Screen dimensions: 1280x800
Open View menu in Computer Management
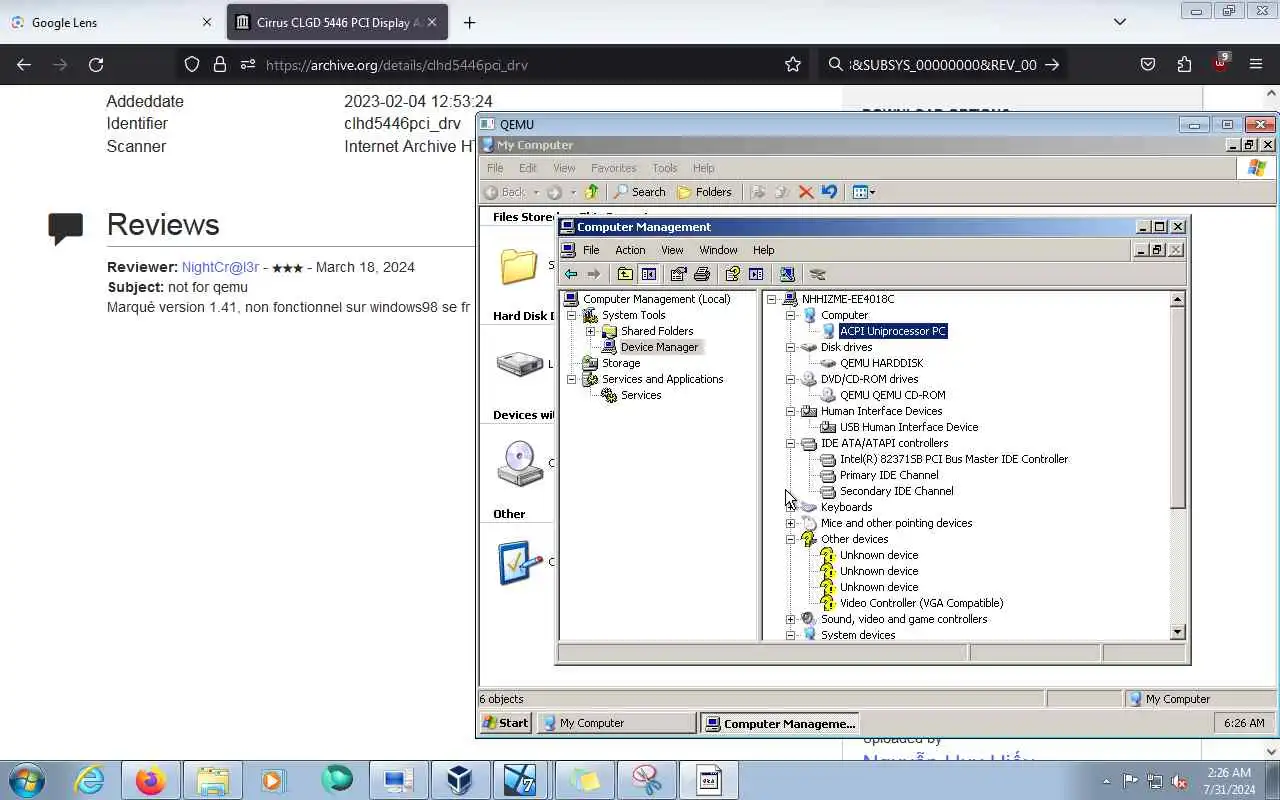672,250
